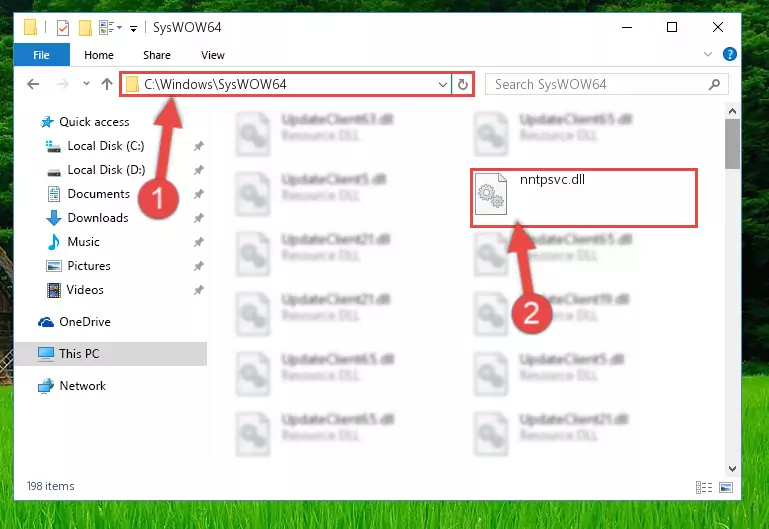Expand the ribbon with the chevron
This screenshot has width=769, height=529.
click(x=708, y=54)
